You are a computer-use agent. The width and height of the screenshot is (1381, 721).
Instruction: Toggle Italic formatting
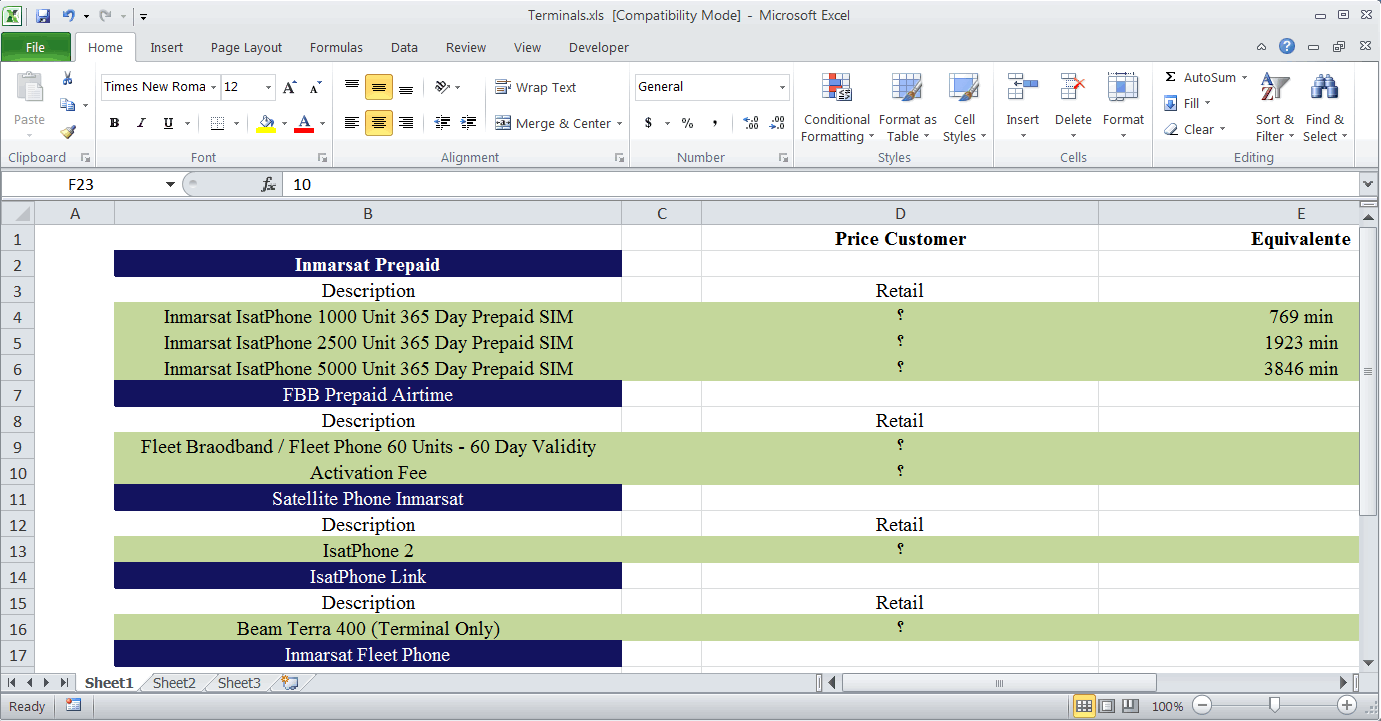click(x=141, y=123)
